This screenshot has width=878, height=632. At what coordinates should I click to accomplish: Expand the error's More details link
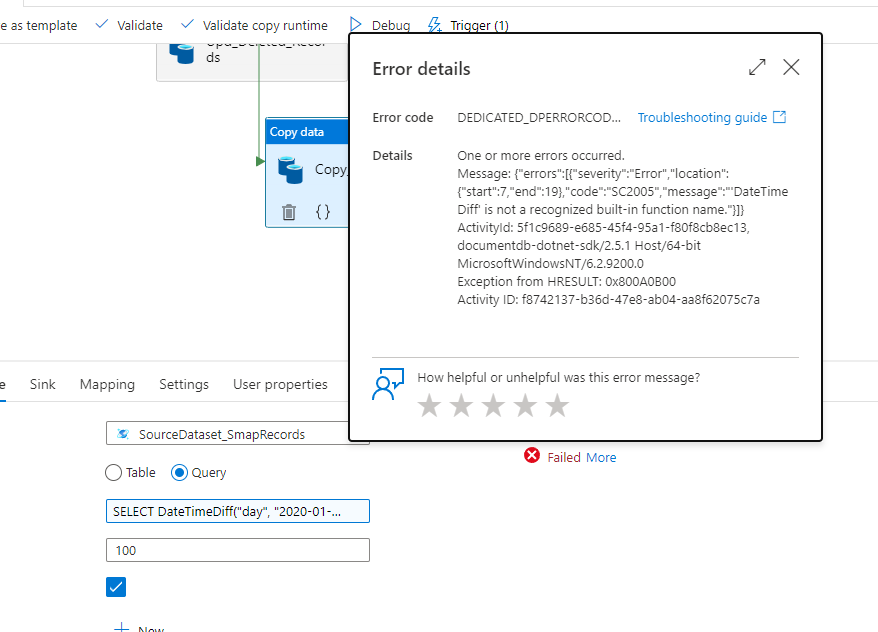[601, 456]
